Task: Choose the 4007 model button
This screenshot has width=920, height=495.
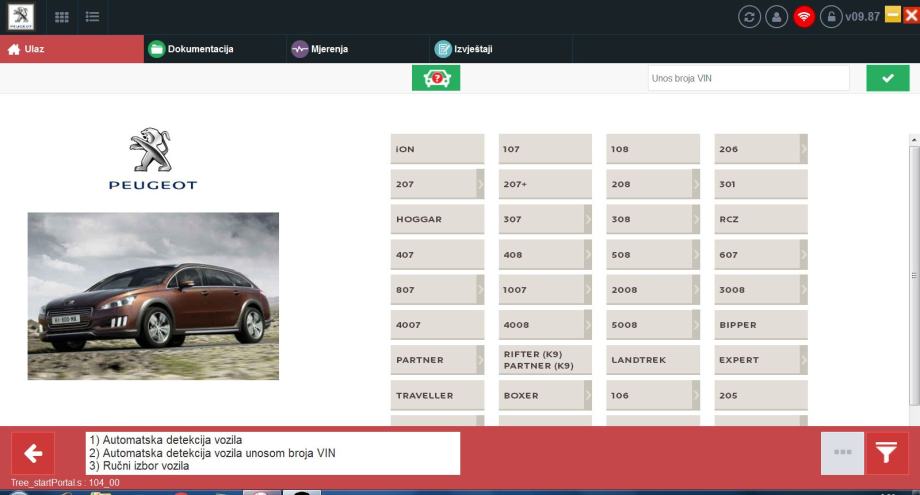Action: pos(437,325)
